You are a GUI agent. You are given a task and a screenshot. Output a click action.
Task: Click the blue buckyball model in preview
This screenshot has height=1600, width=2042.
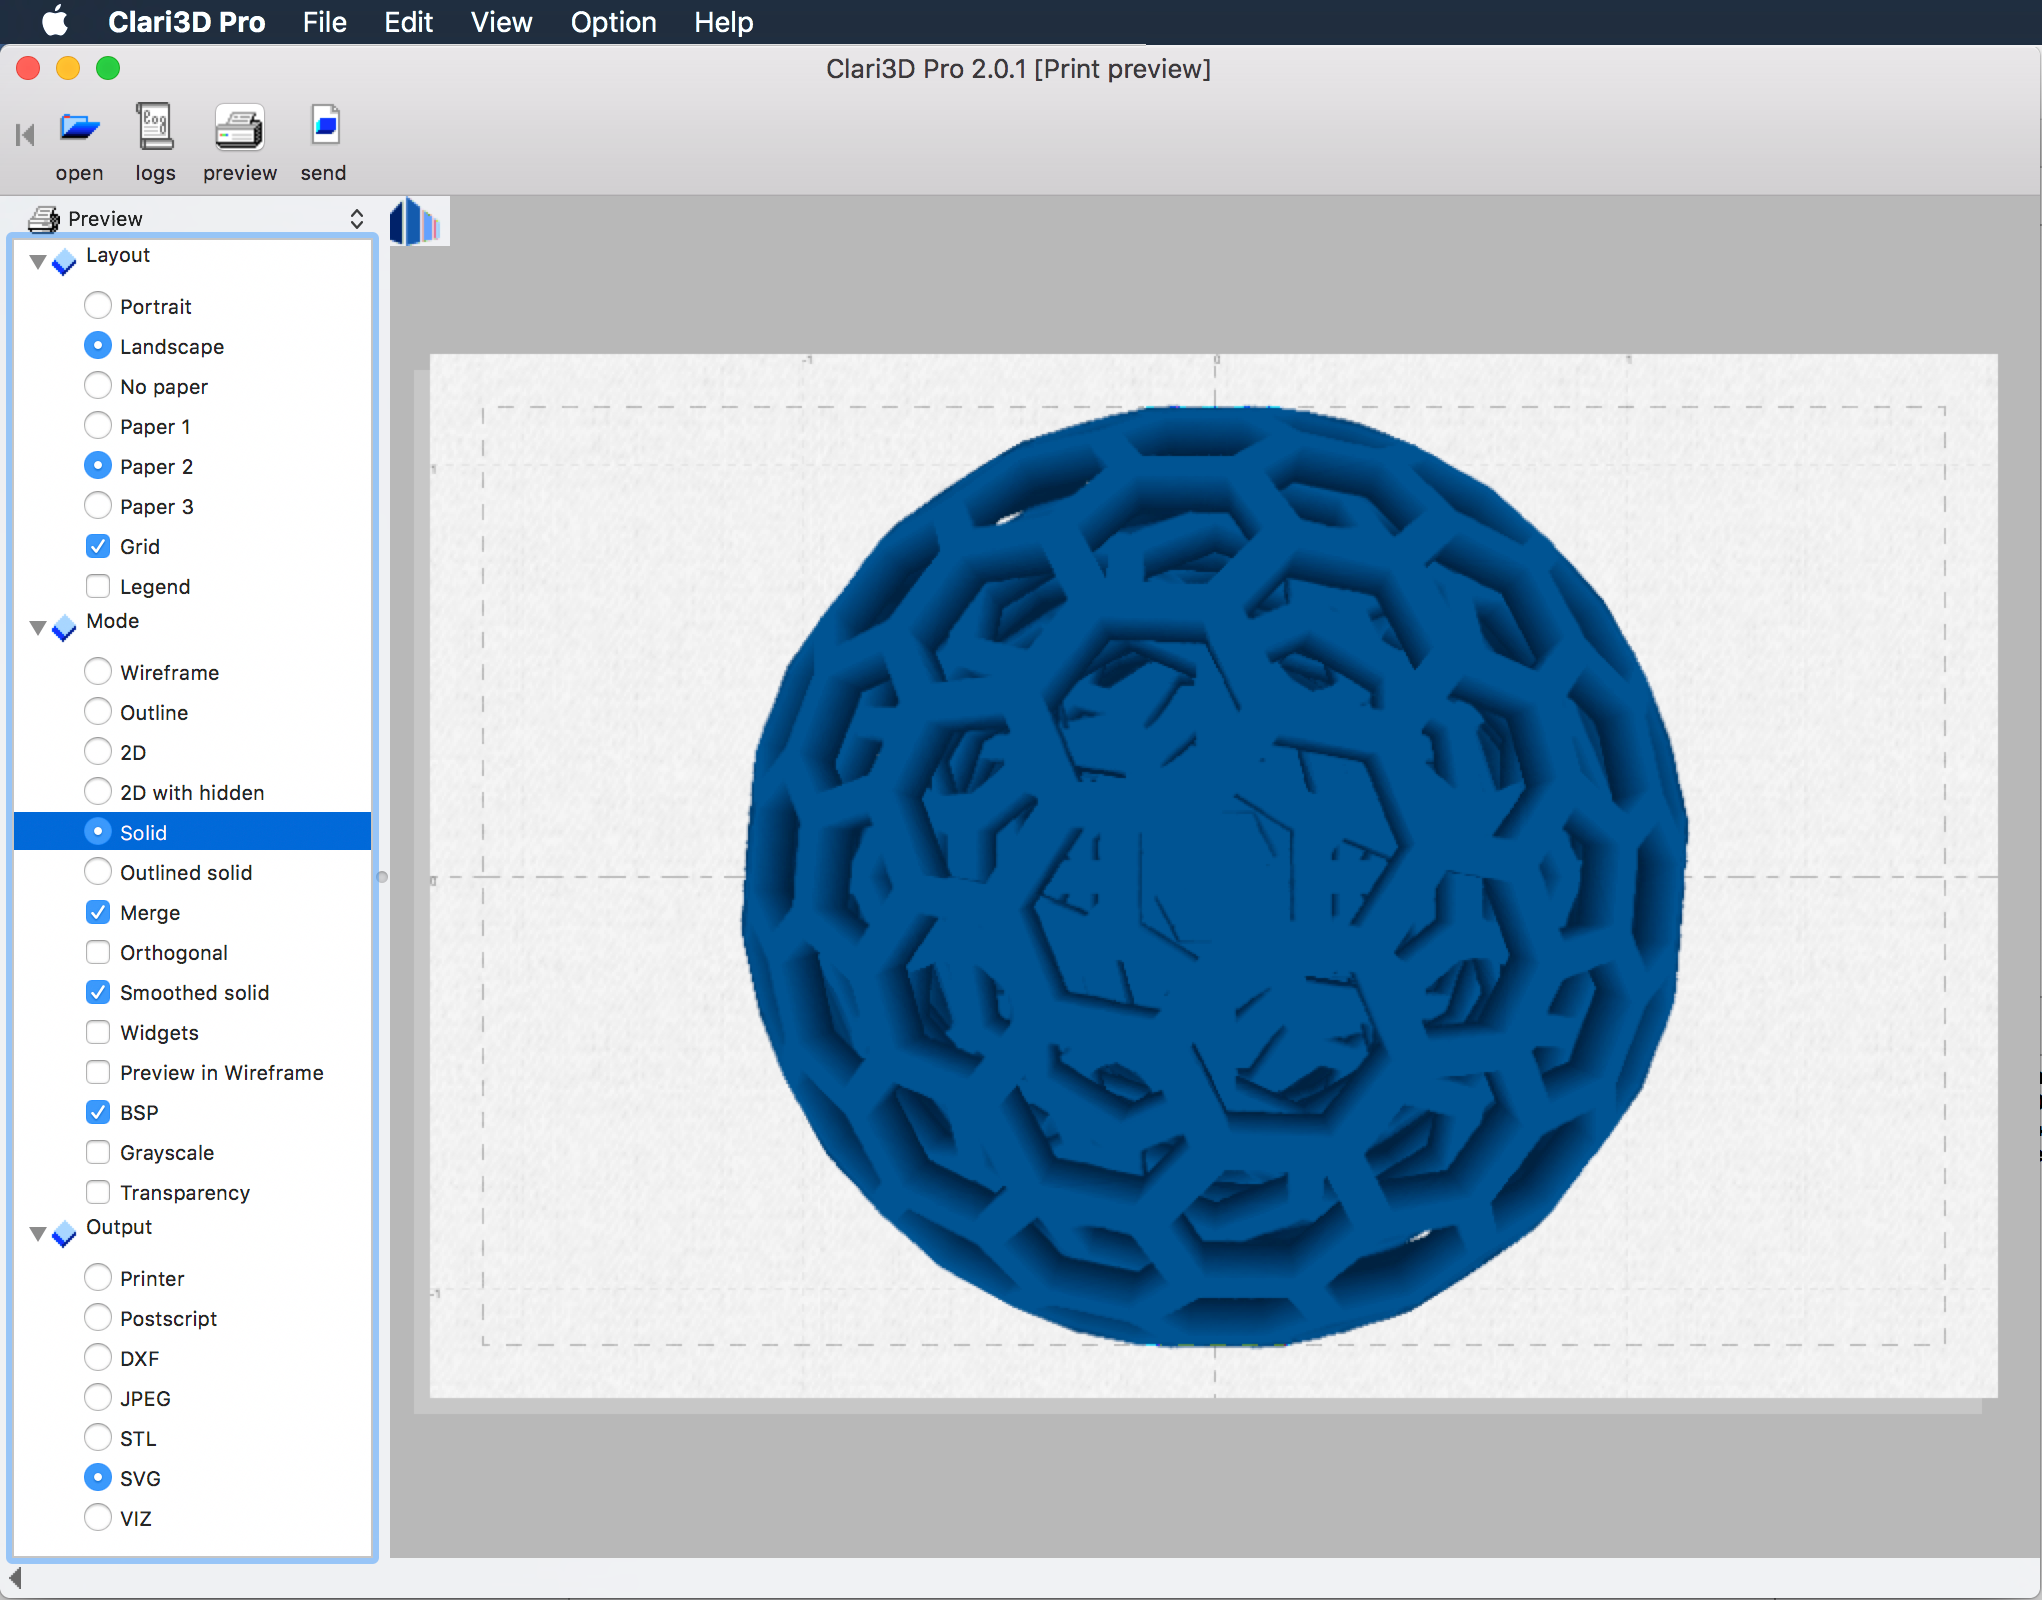[x=1214, y=876]
